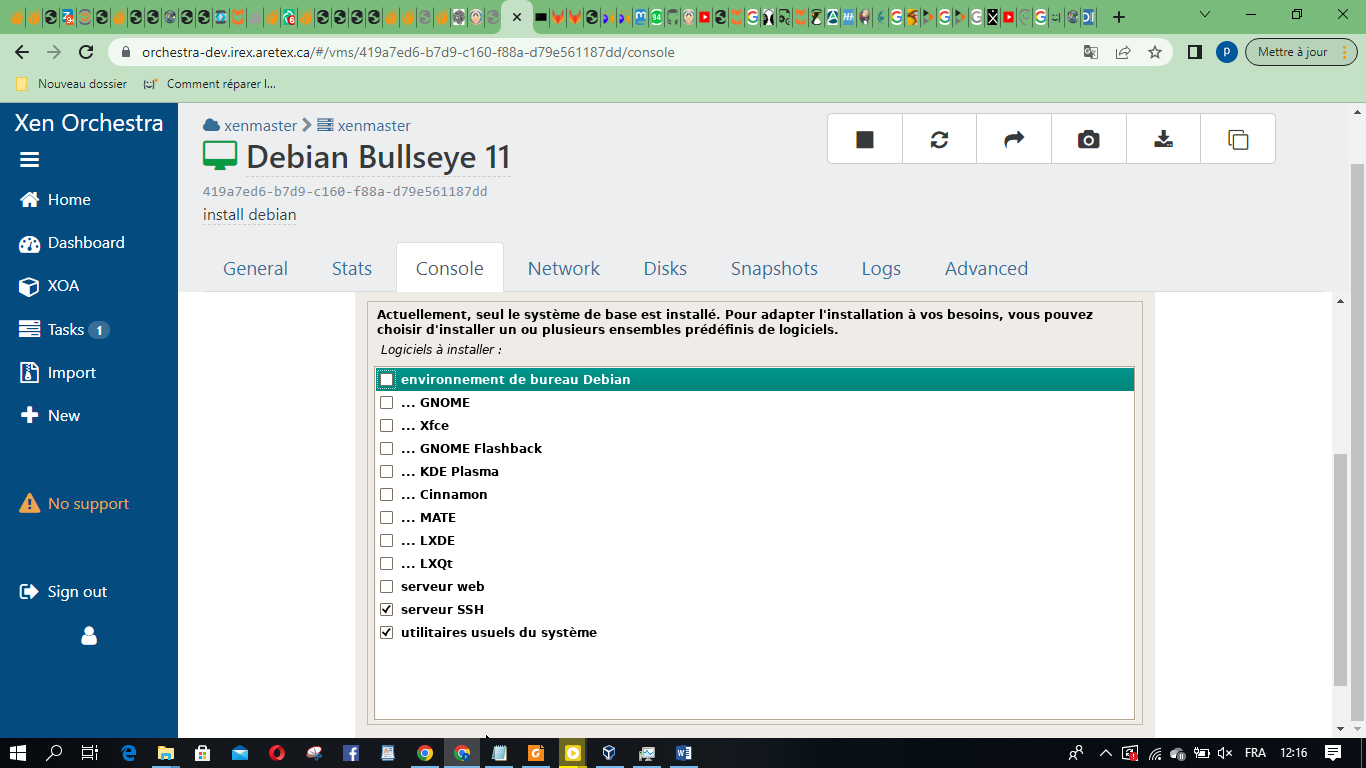Click the No support warning link
Image resolution: width=1366 pixels, height=768 pixels.
pos(74,503)
